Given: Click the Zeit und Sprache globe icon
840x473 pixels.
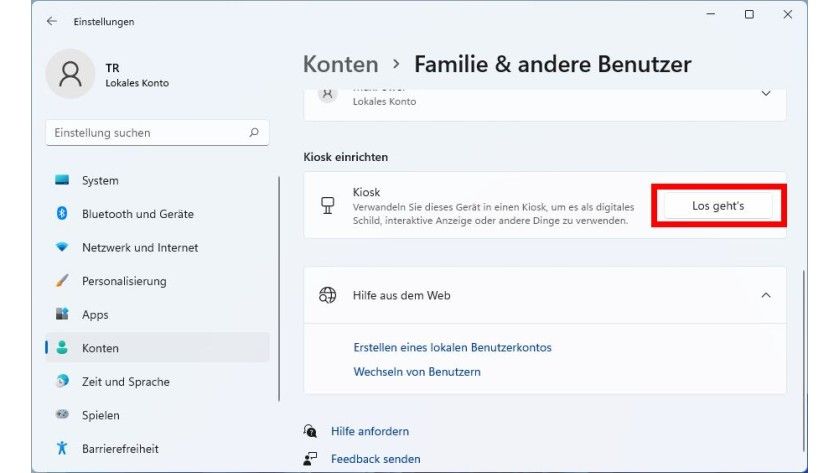Looking at the screenshot, I should (62, 381).
